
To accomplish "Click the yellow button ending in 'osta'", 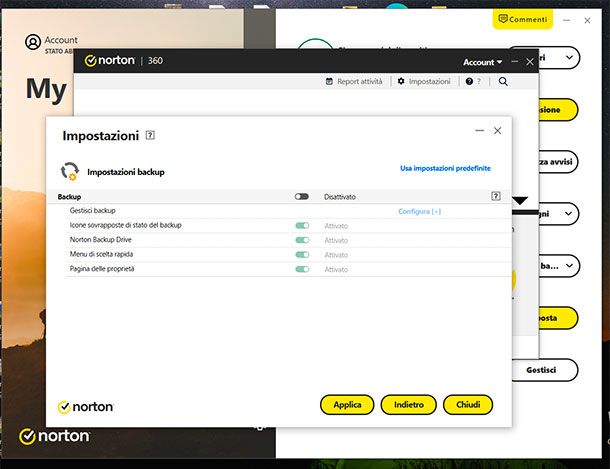I will click(x=558, y=318).
